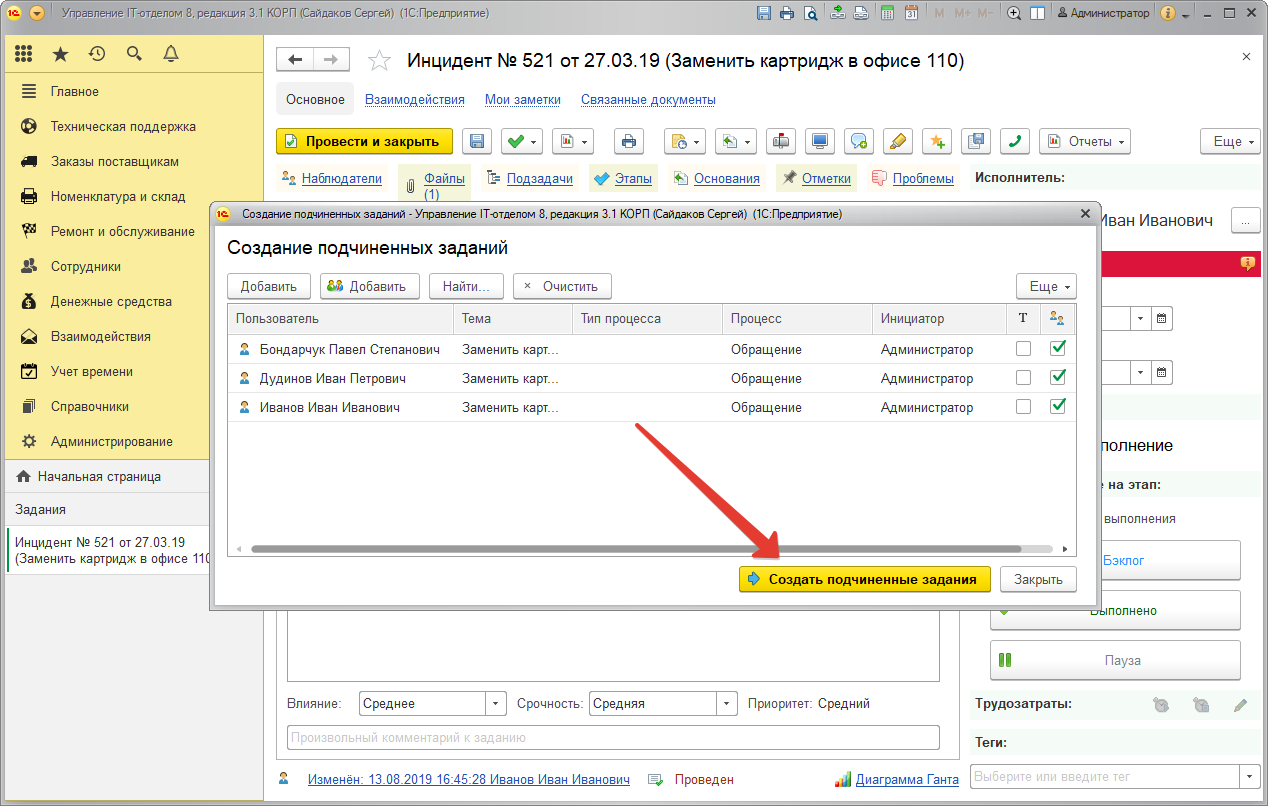The width and height of the screenshot is (1268, 806).
Task: Print the incident with printer toolbar icon
Action: click(628, 141)
